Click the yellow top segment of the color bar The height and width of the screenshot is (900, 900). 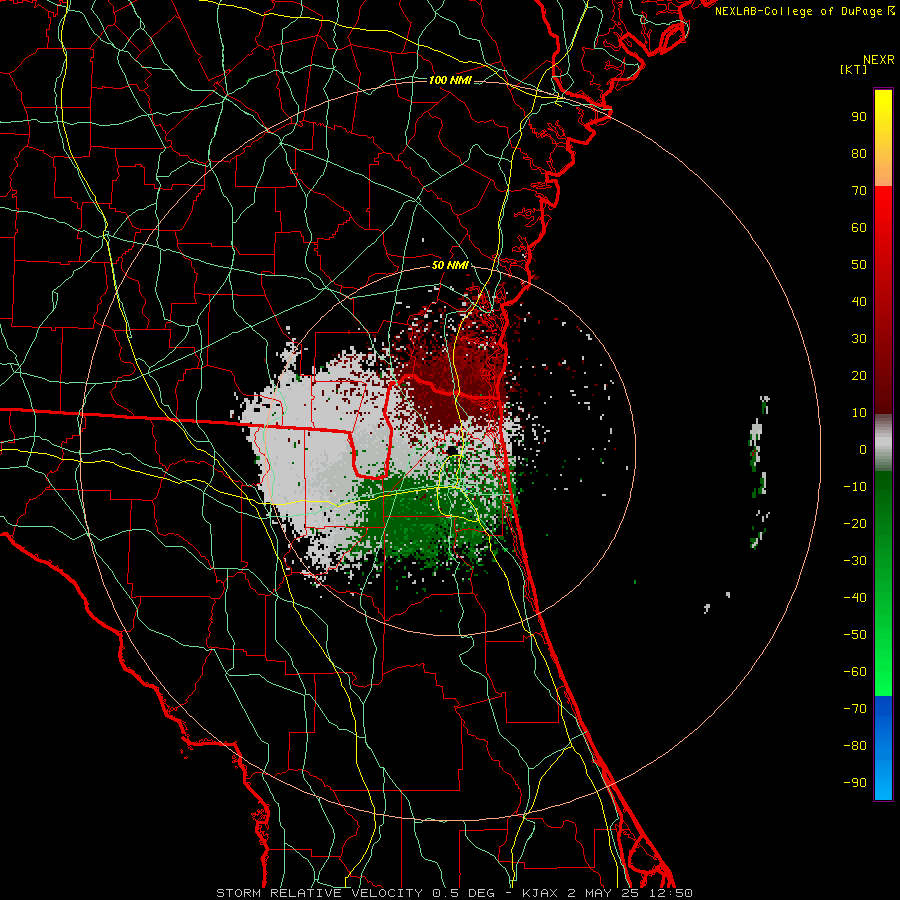[883, 138]
